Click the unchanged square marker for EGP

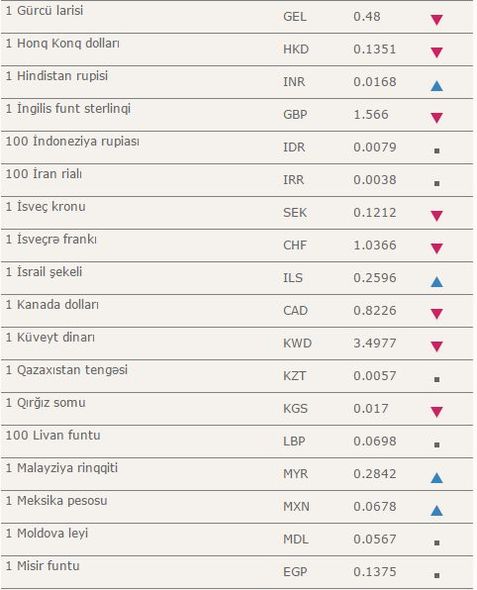pos(437,575)
